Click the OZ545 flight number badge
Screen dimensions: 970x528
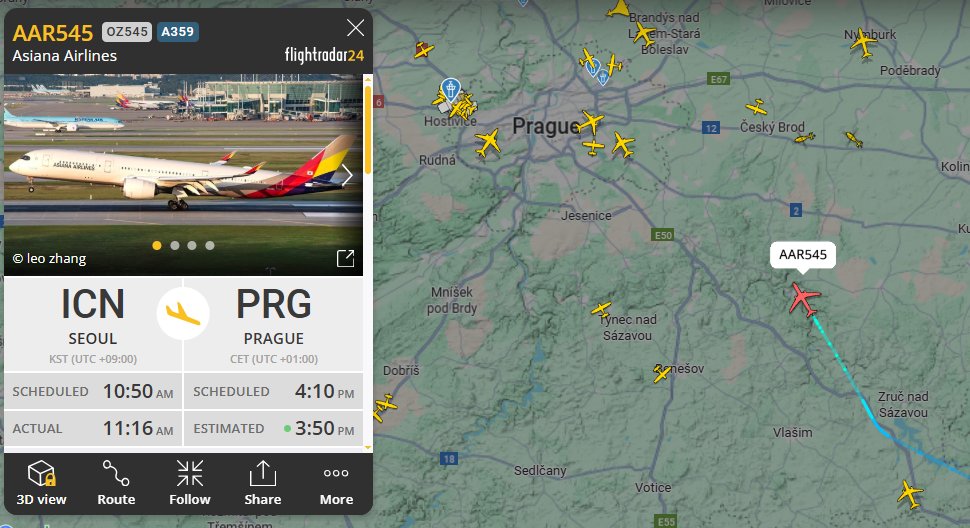tap(127, 32)
